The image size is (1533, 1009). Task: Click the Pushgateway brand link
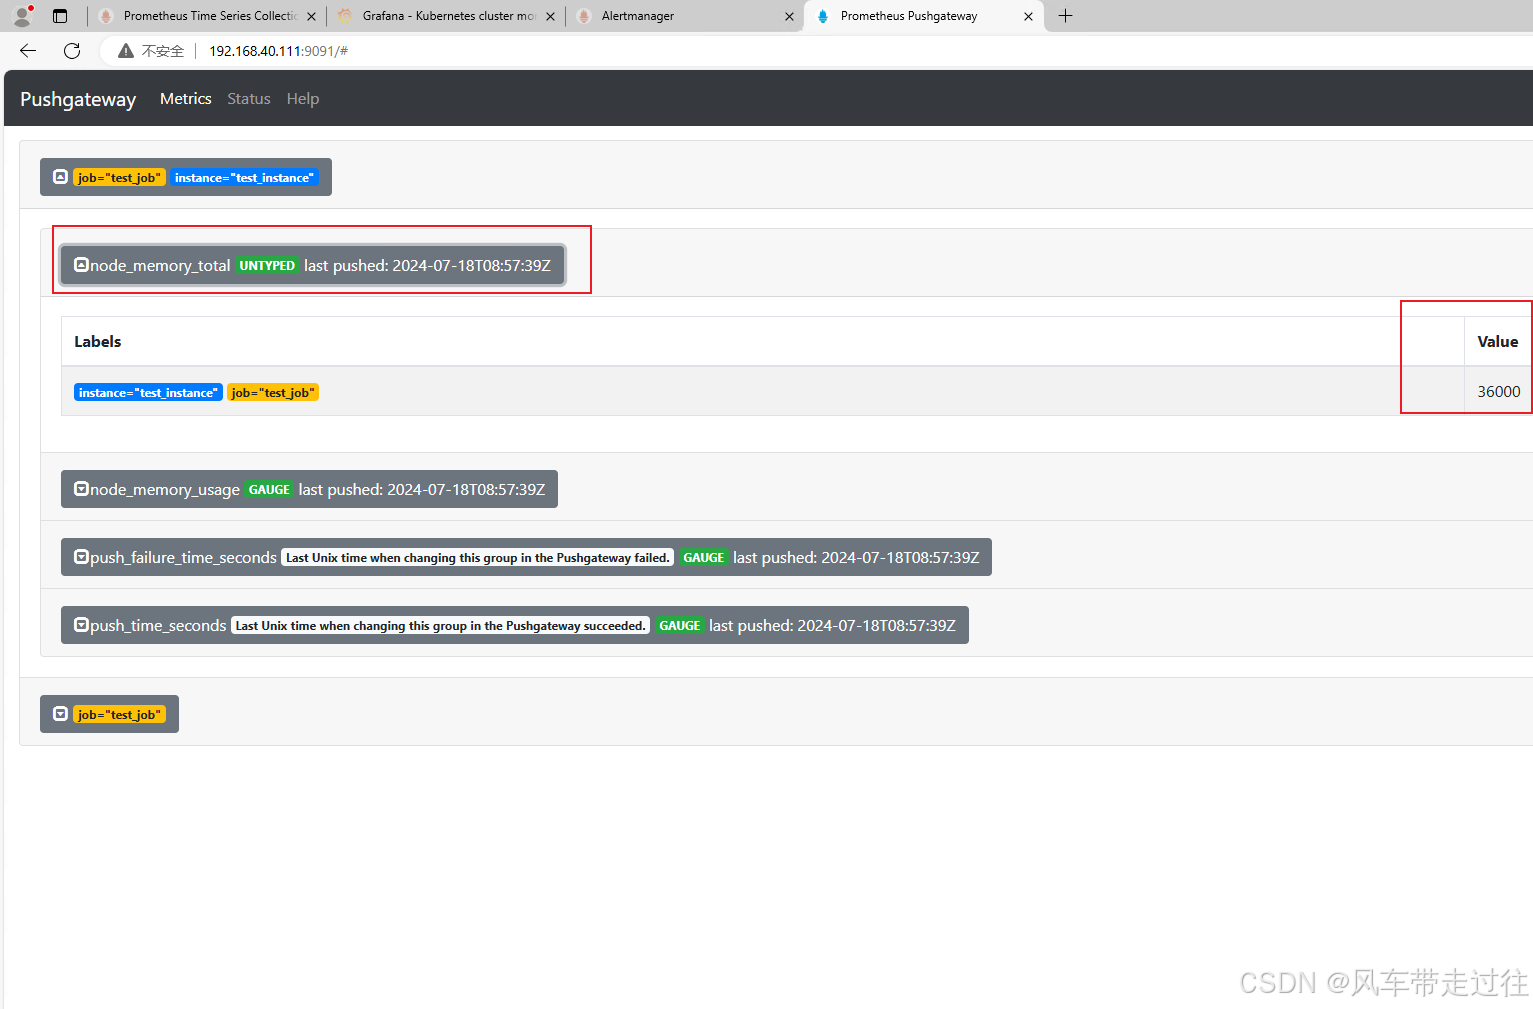tap(78, 99)
